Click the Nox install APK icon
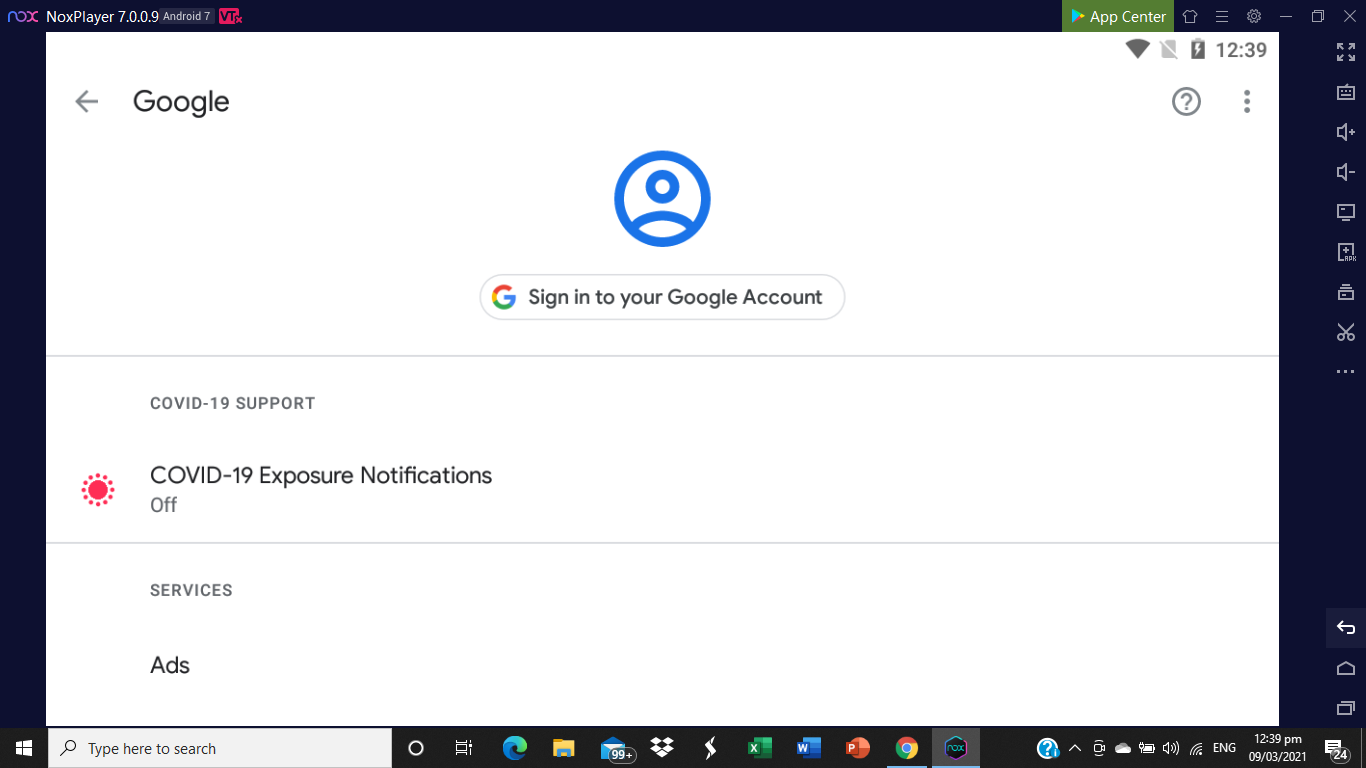Screen dimensions: 1366x768 coord(1346,252)
